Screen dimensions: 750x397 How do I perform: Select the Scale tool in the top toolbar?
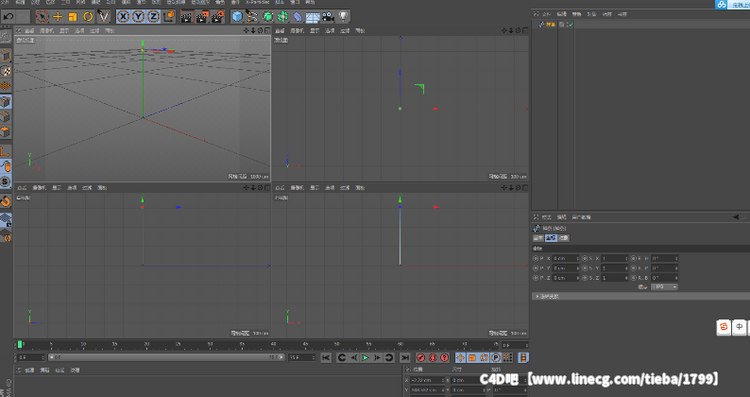(73, 17)
